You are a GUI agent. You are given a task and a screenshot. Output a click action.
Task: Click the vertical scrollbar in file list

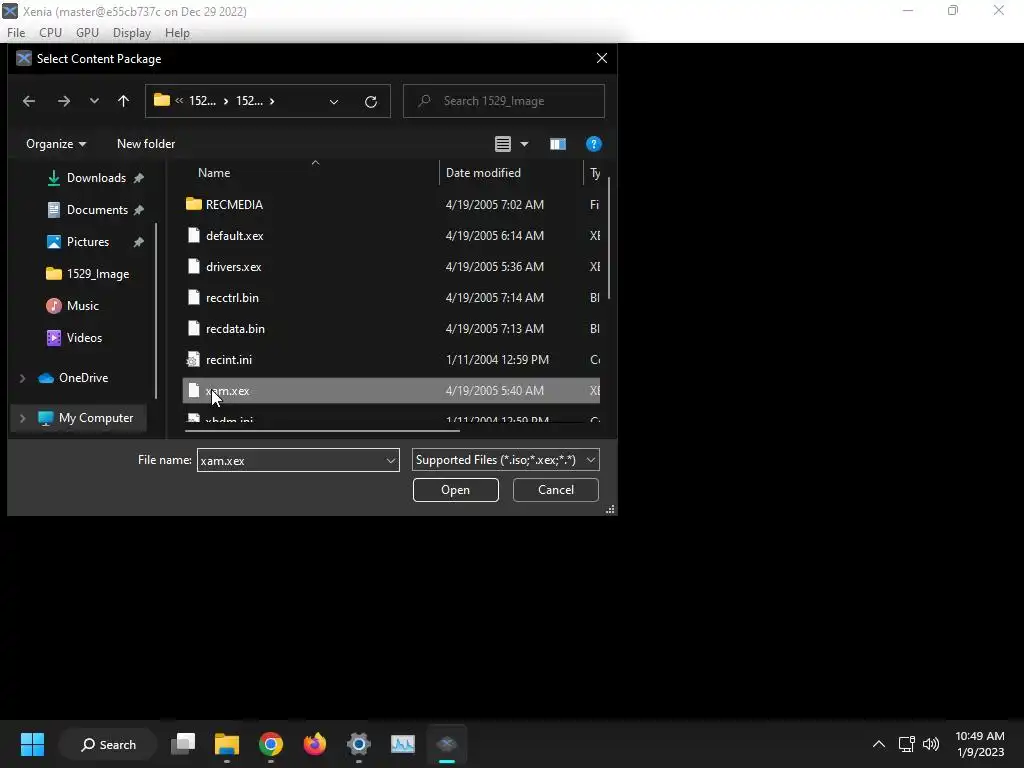point(609,238)
